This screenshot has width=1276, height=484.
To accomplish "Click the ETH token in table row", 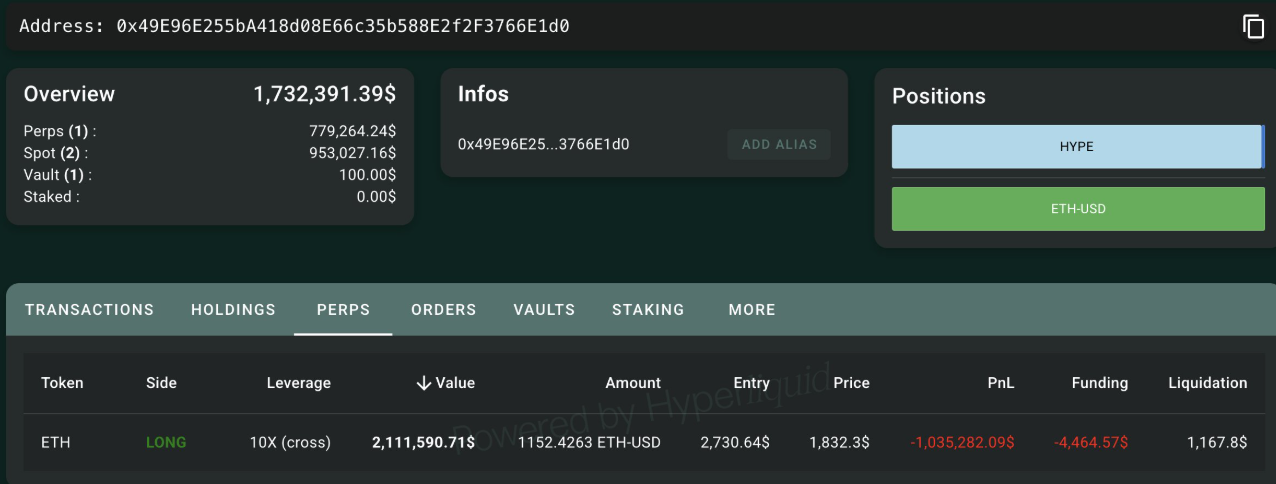I will [x=54, y=442].
